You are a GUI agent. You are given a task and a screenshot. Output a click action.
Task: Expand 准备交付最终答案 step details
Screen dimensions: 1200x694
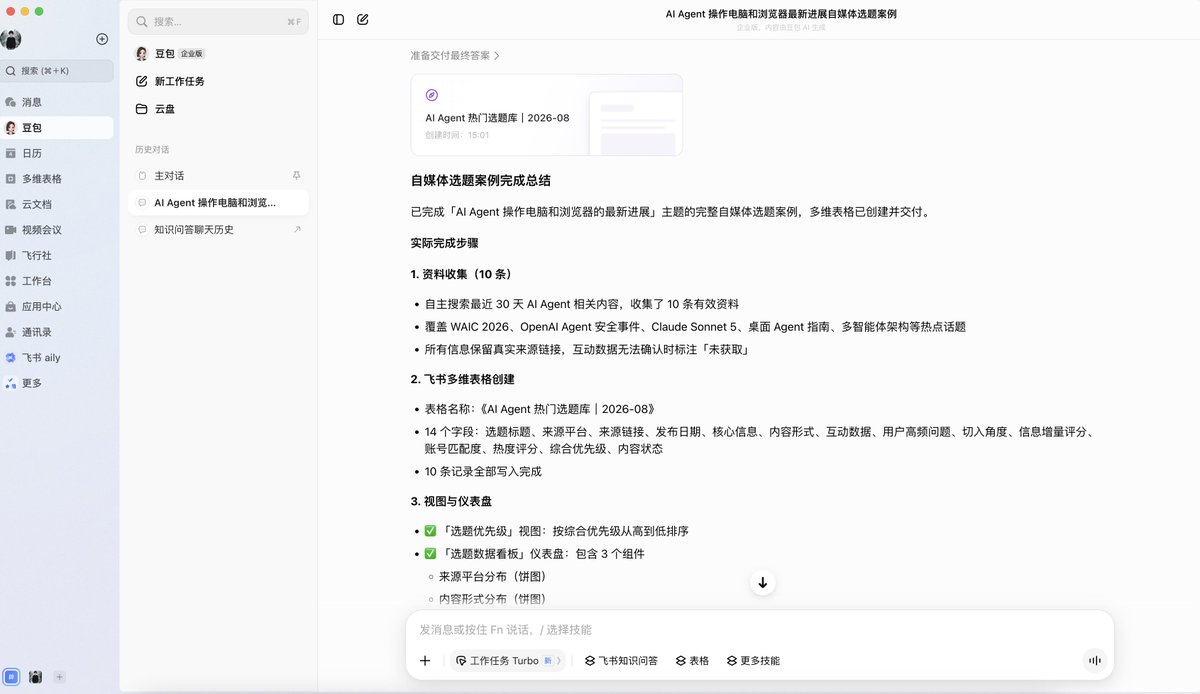[x=455, y=55]
